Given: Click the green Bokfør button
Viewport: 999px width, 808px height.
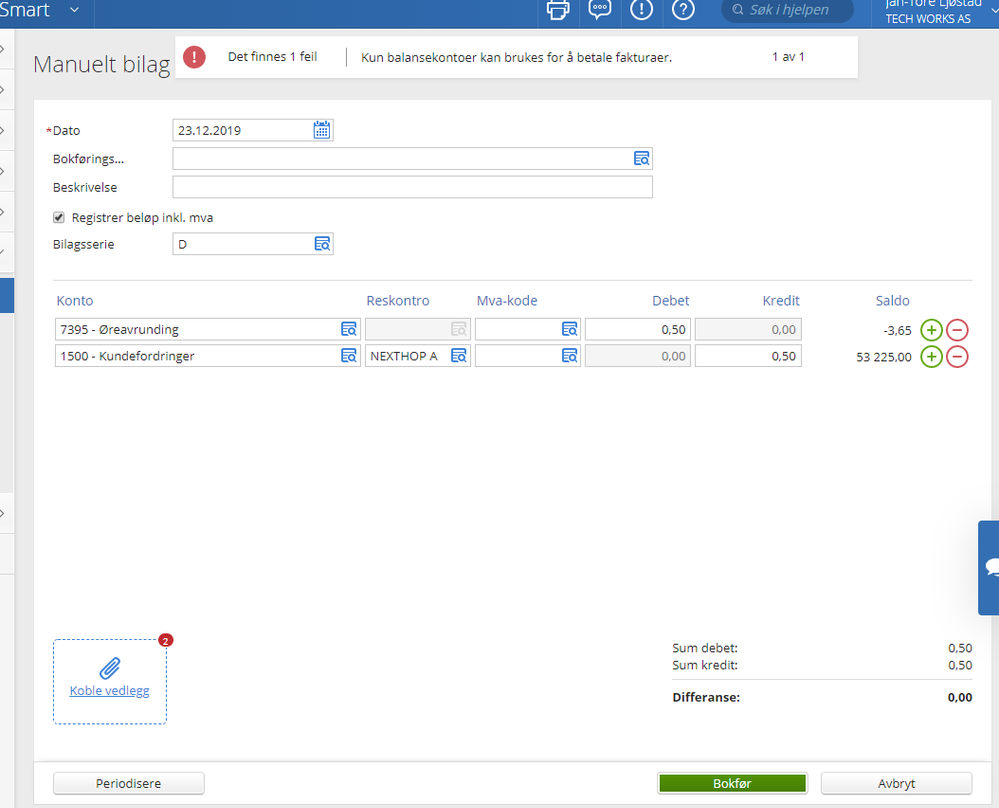Looking at the screenshot, I should click(x=733, y=783).
